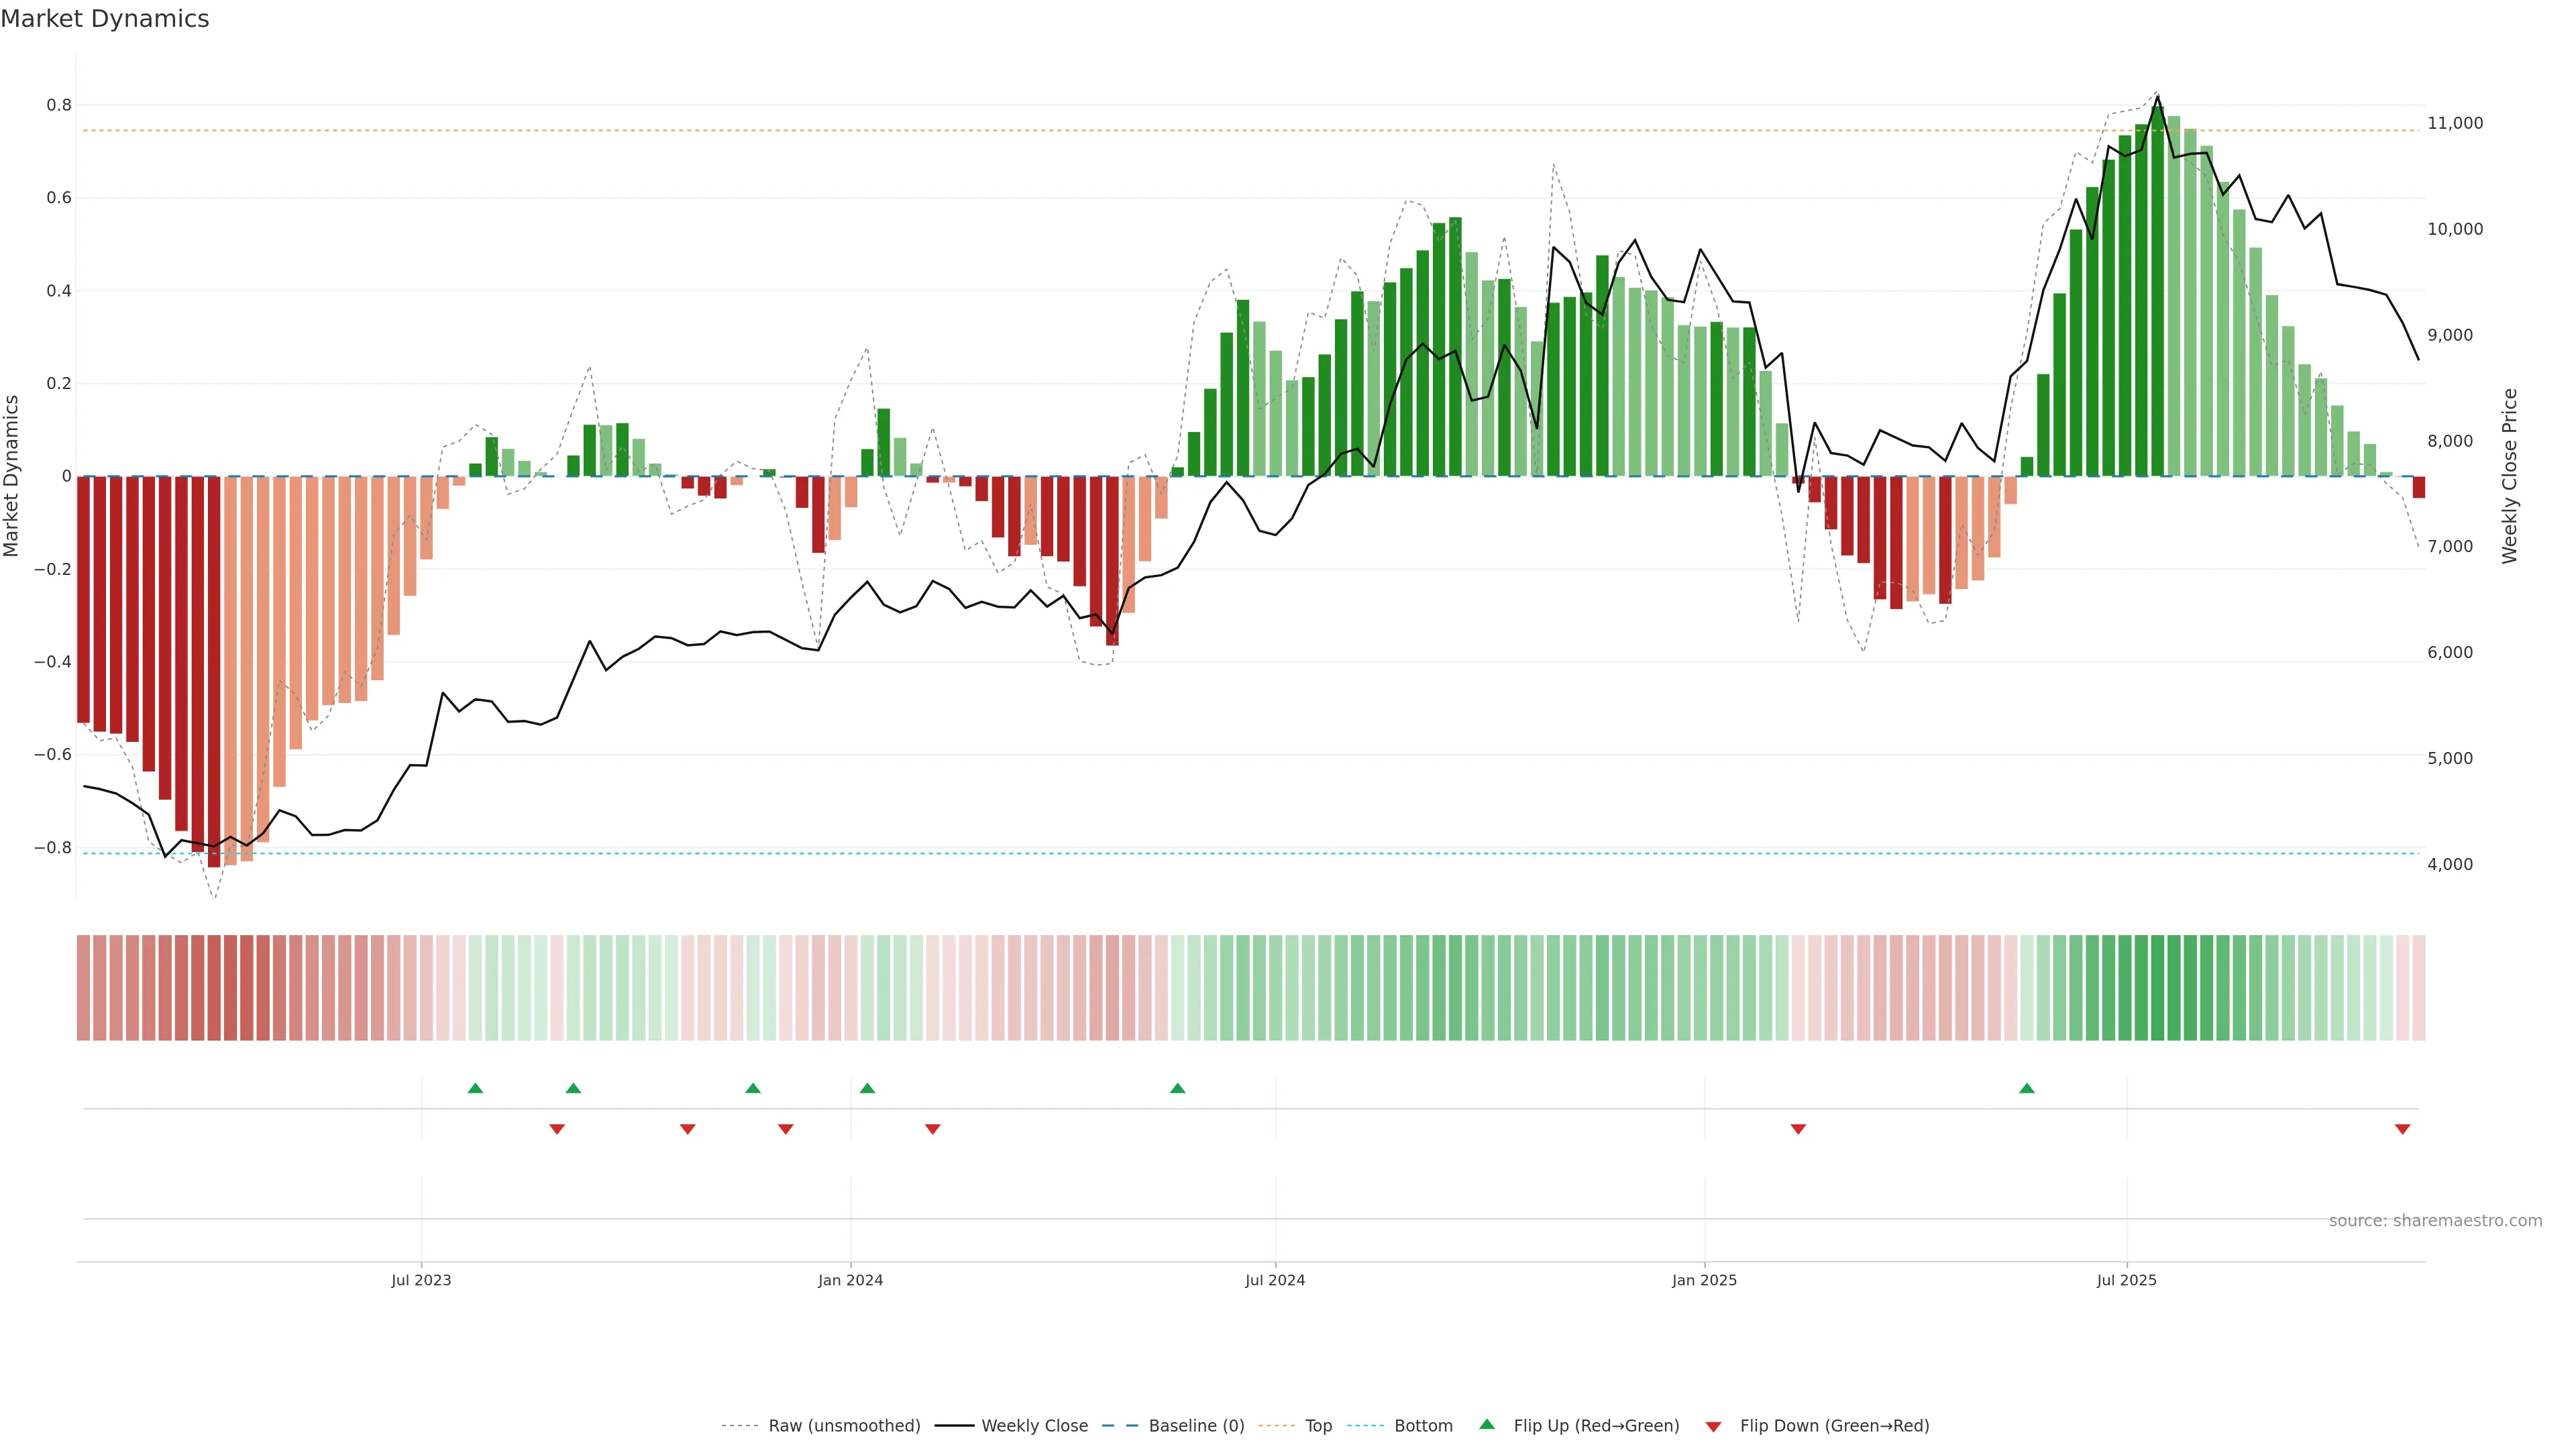2576x1449 pixels.
Task: Click the Weekly Close Price axis title
Action: point(2509,476)
